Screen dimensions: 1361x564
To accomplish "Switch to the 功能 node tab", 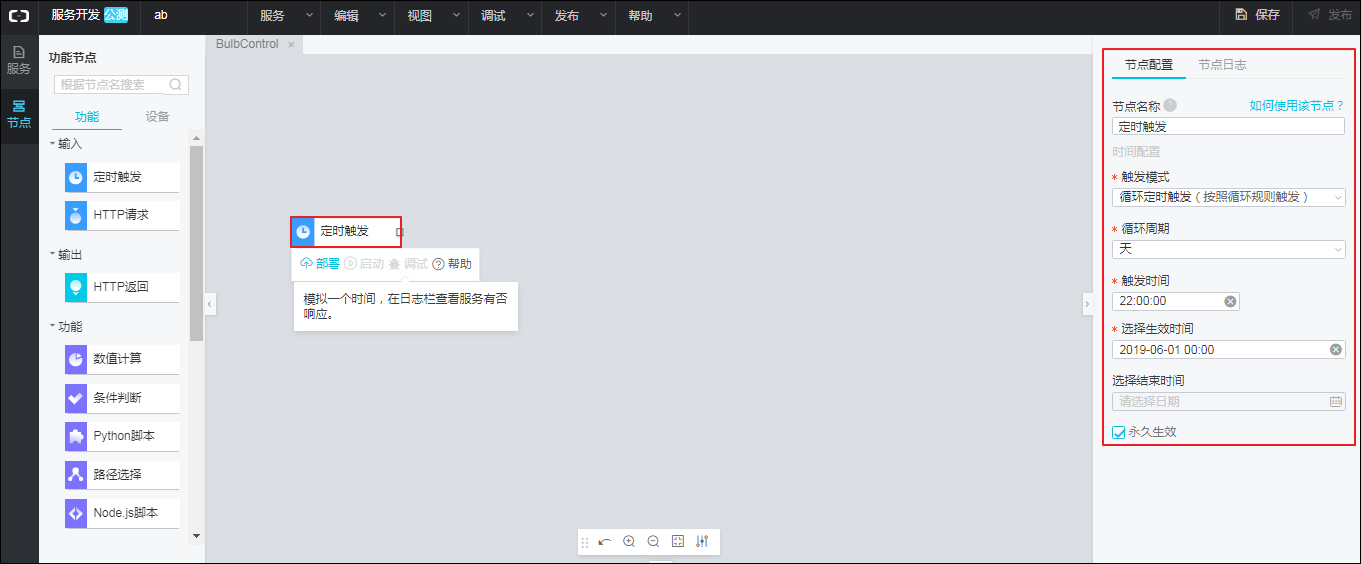I will [87, 117].
